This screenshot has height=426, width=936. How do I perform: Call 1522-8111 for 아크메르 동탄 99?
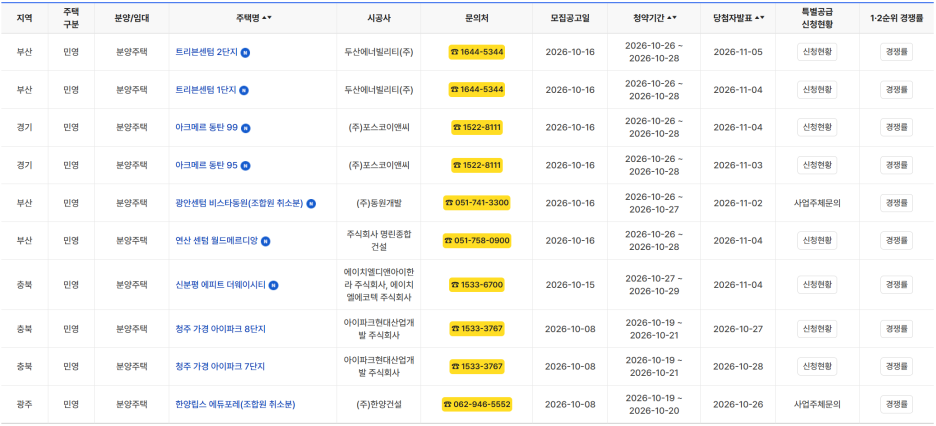pyautogui.click(x=477, y=128)
